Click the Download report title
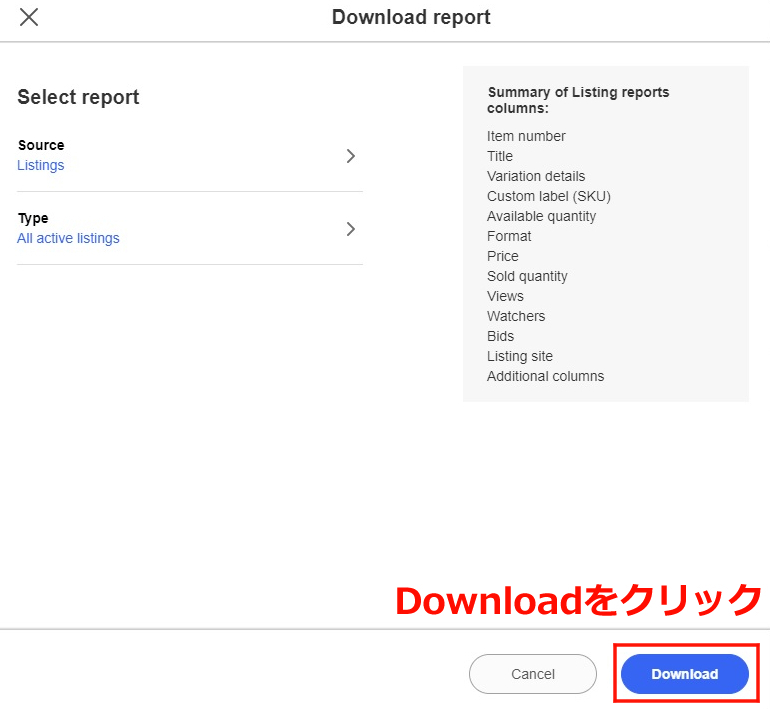Viewport: 770px width, 710px height. 411,17
